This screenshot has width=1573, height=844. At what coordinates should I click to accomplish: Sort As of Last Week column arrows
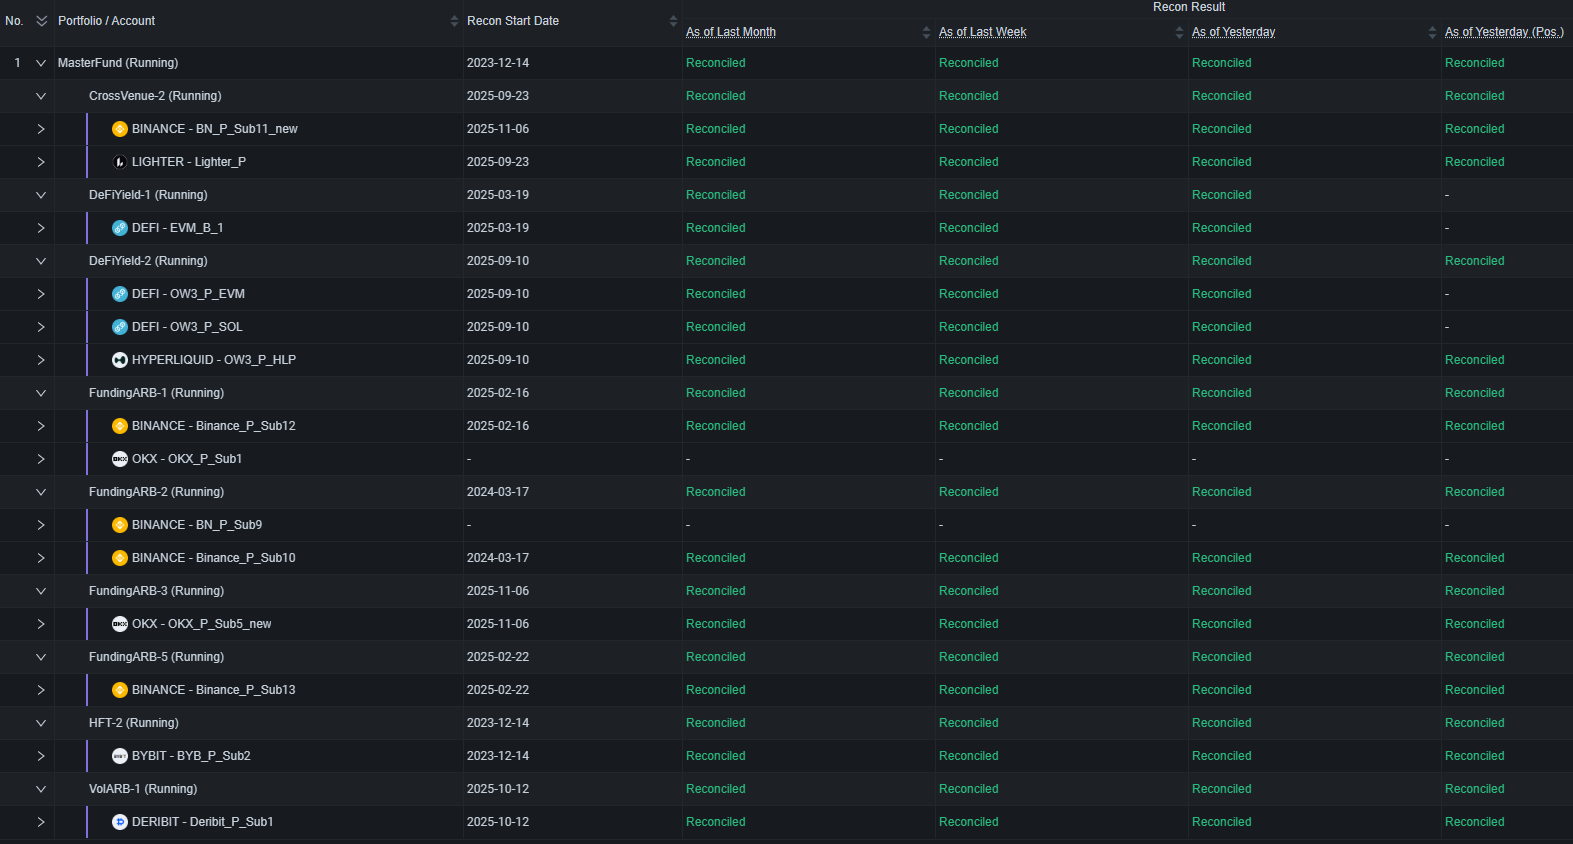(x=1179, y=32)
